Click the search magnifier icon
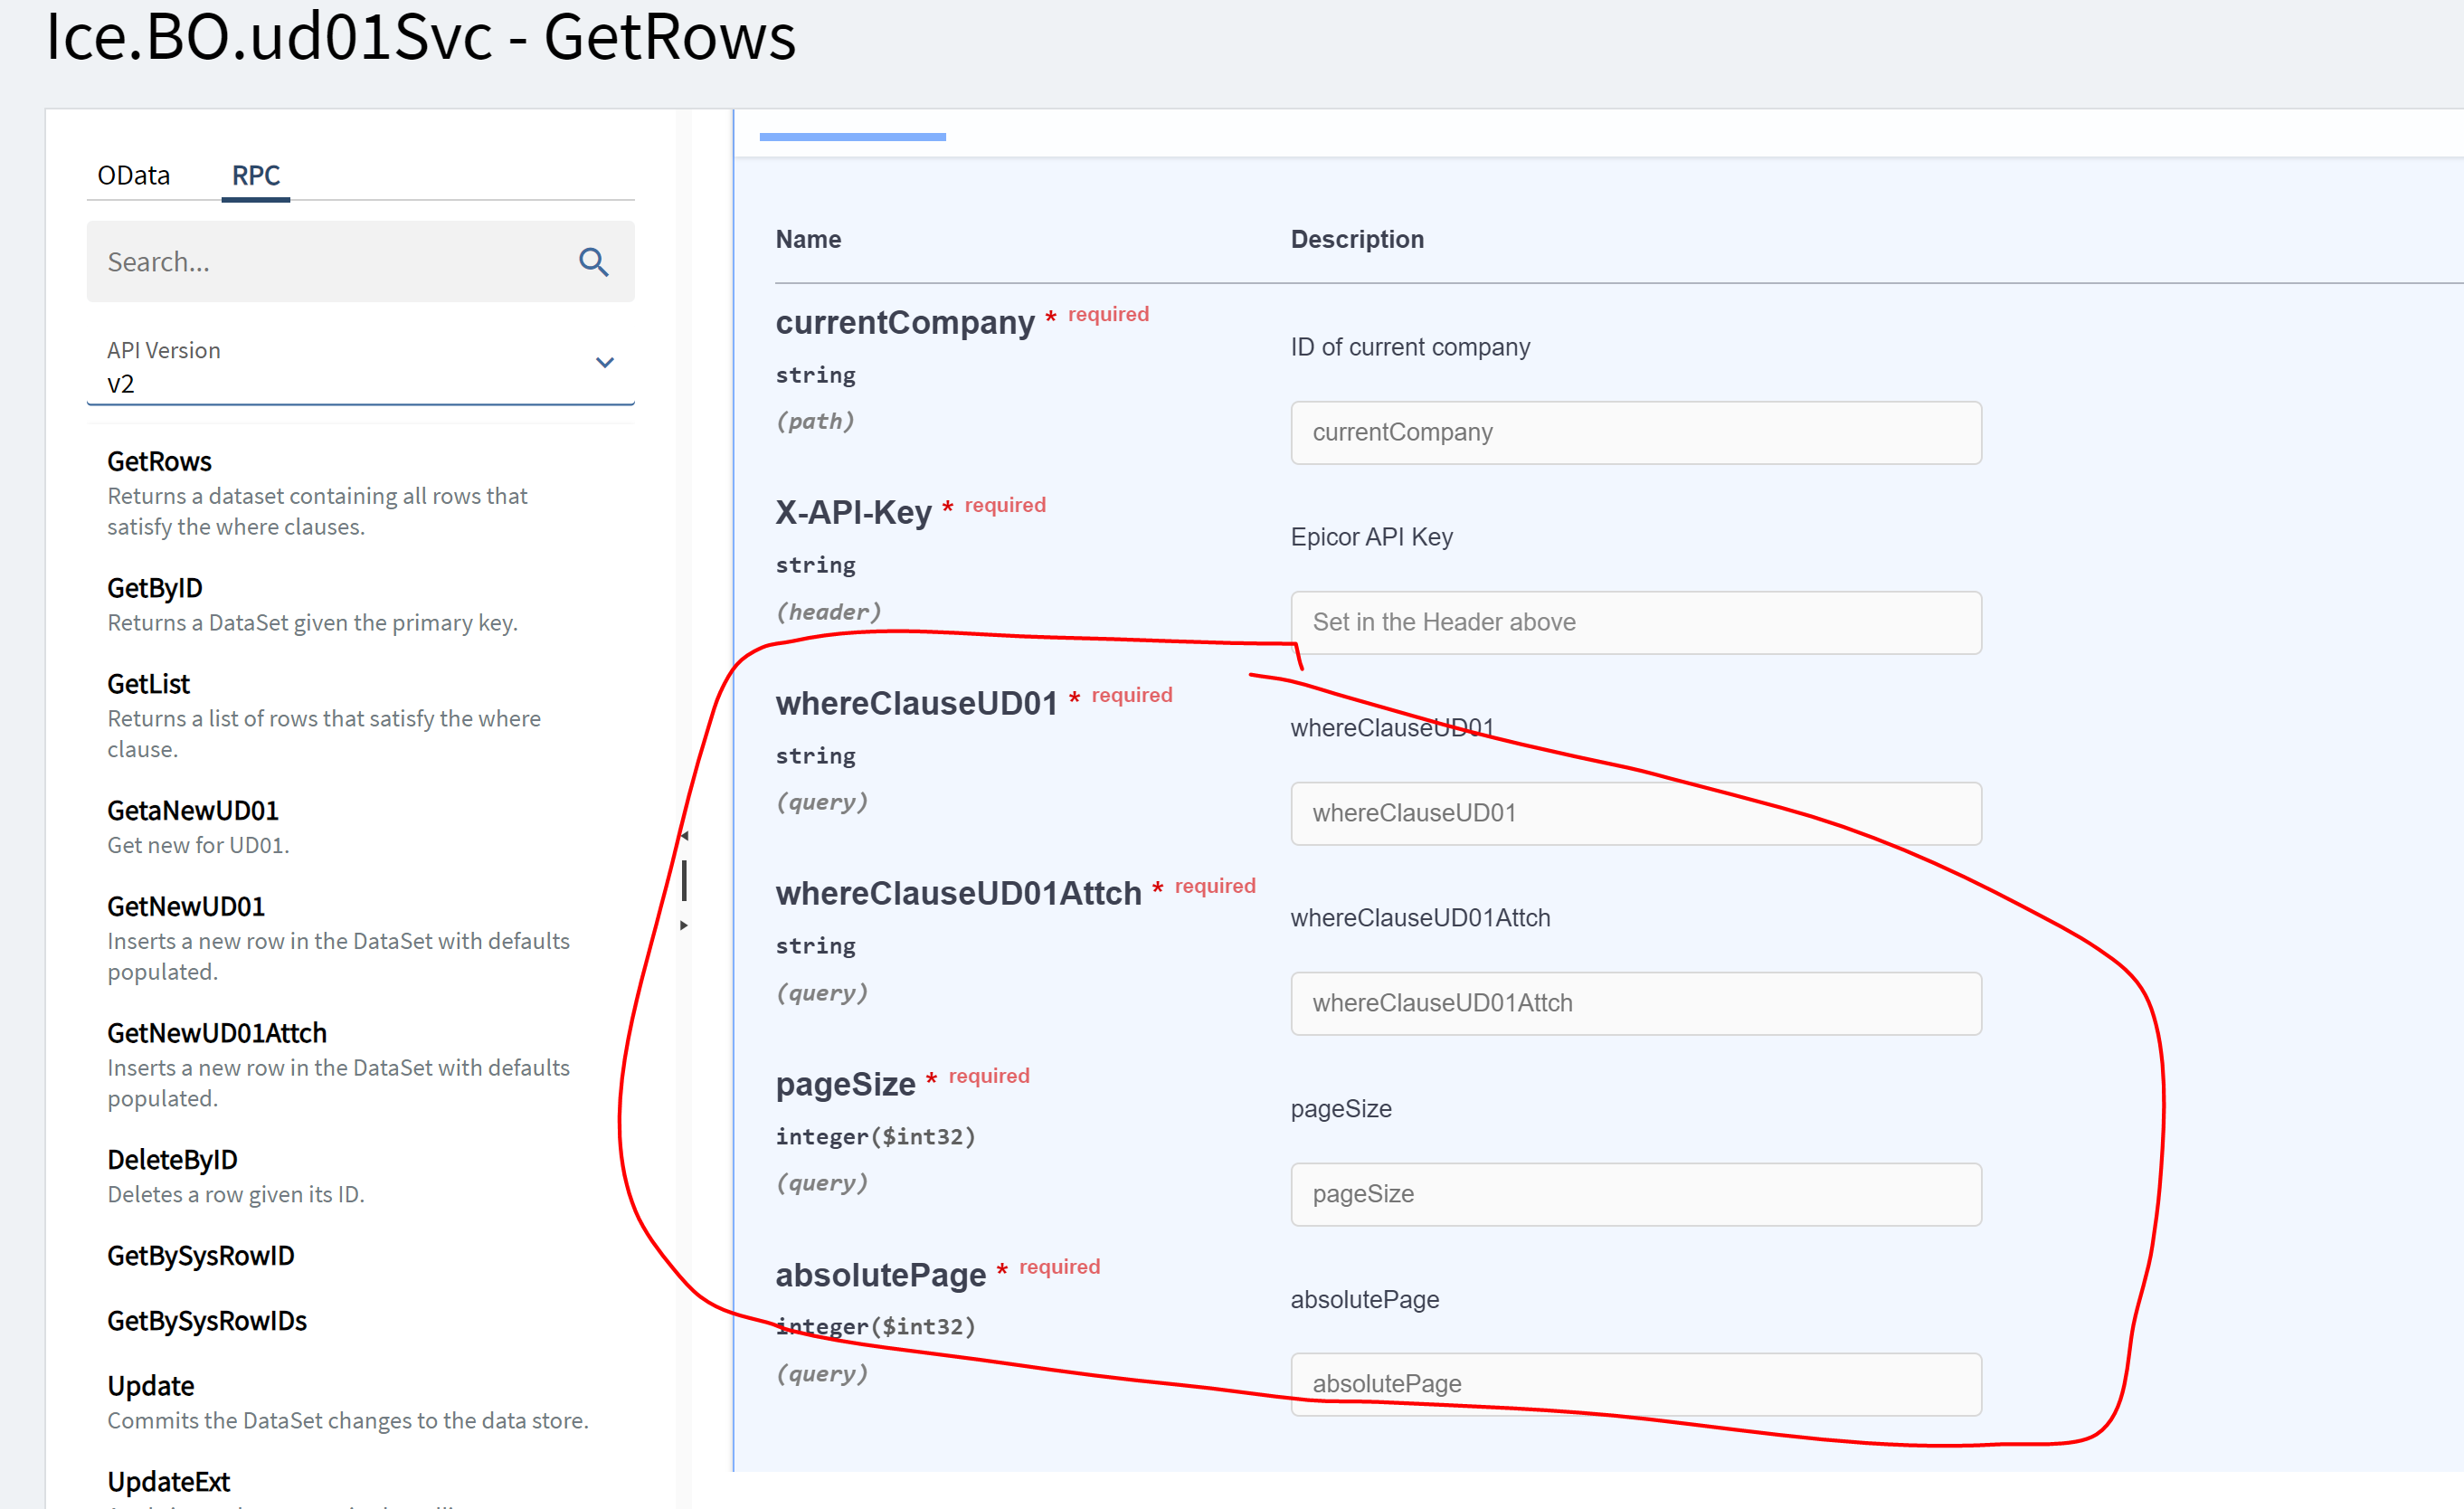 click(x=594, y=262)
